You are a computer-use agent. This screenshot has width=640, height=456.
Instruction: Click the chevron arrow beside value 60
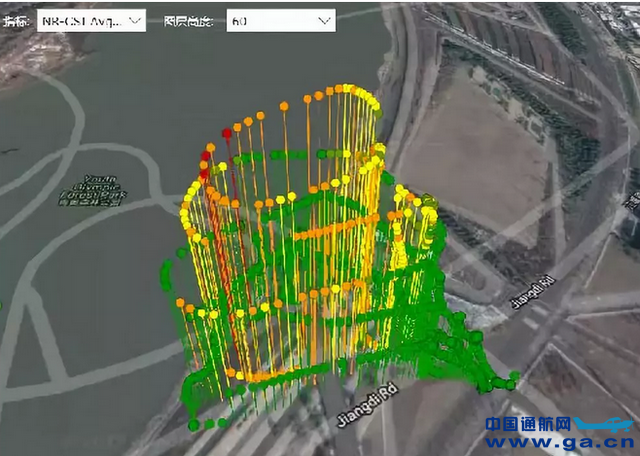pos(323,21)
